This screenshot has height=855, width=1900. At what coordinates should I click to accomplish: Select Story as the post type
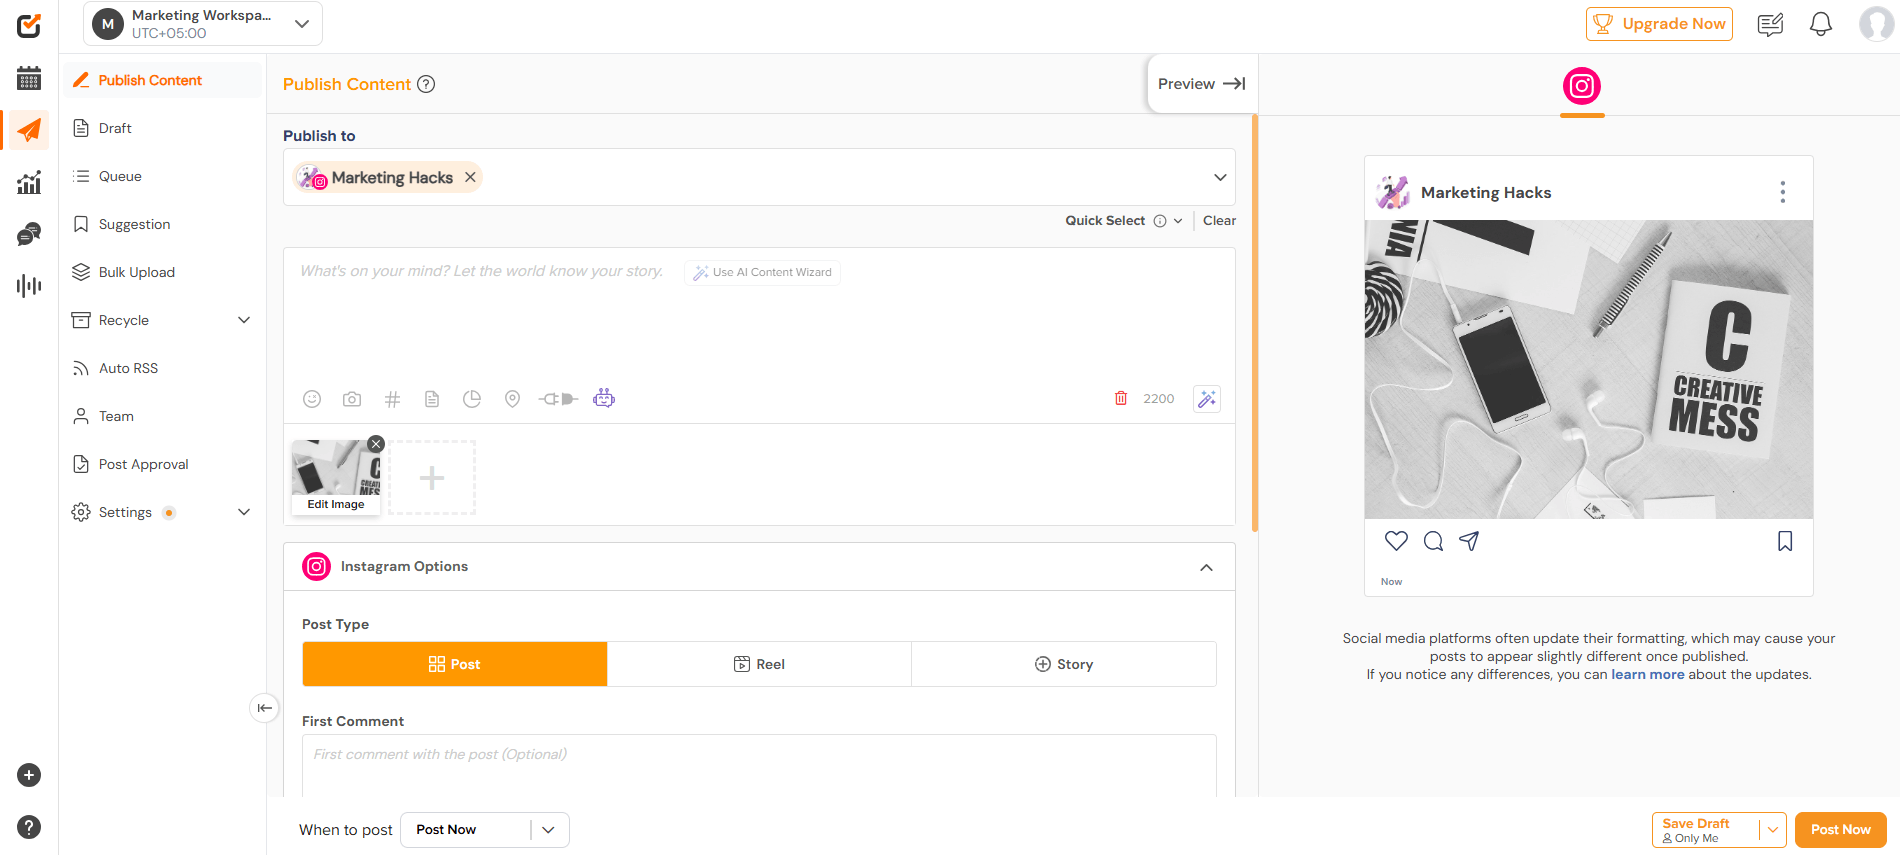coord(1064,664)
